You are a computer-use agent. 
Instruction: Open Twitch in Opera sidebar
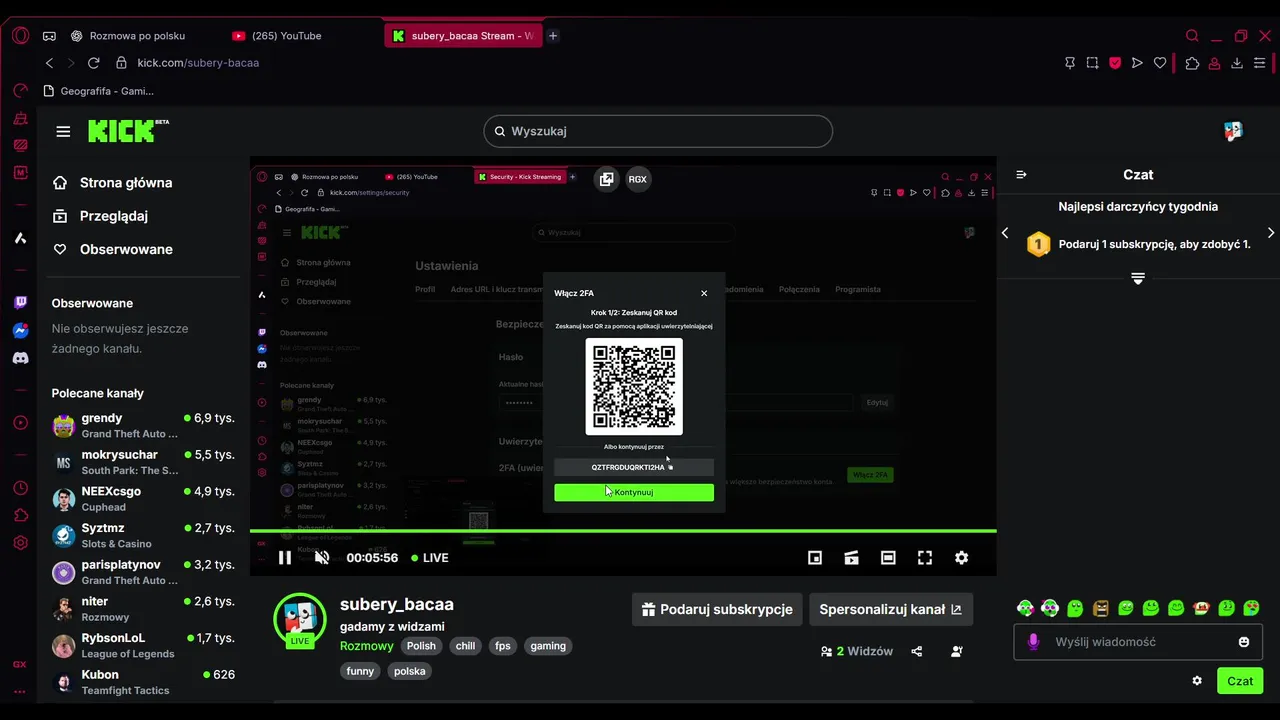click(x=20, y=302)
